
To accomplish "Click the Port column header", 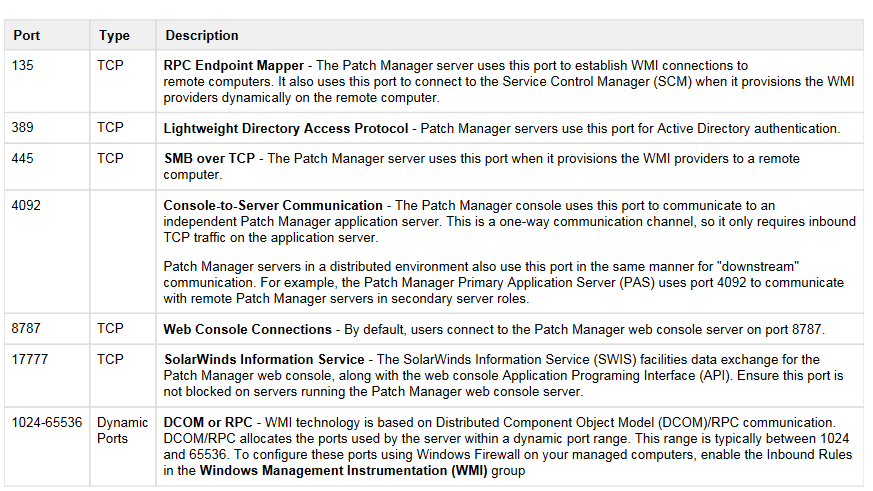I will (x=47, y=35).
